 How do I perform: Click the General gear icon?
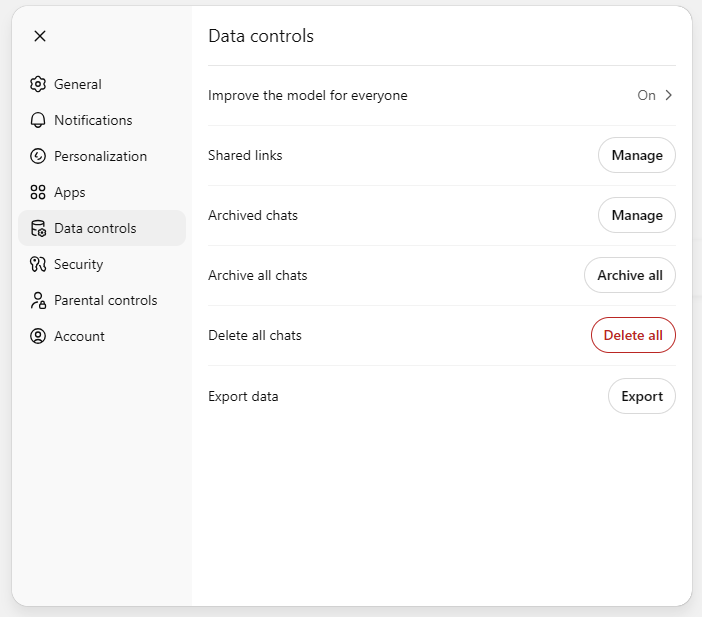click(x=38, y=84)
